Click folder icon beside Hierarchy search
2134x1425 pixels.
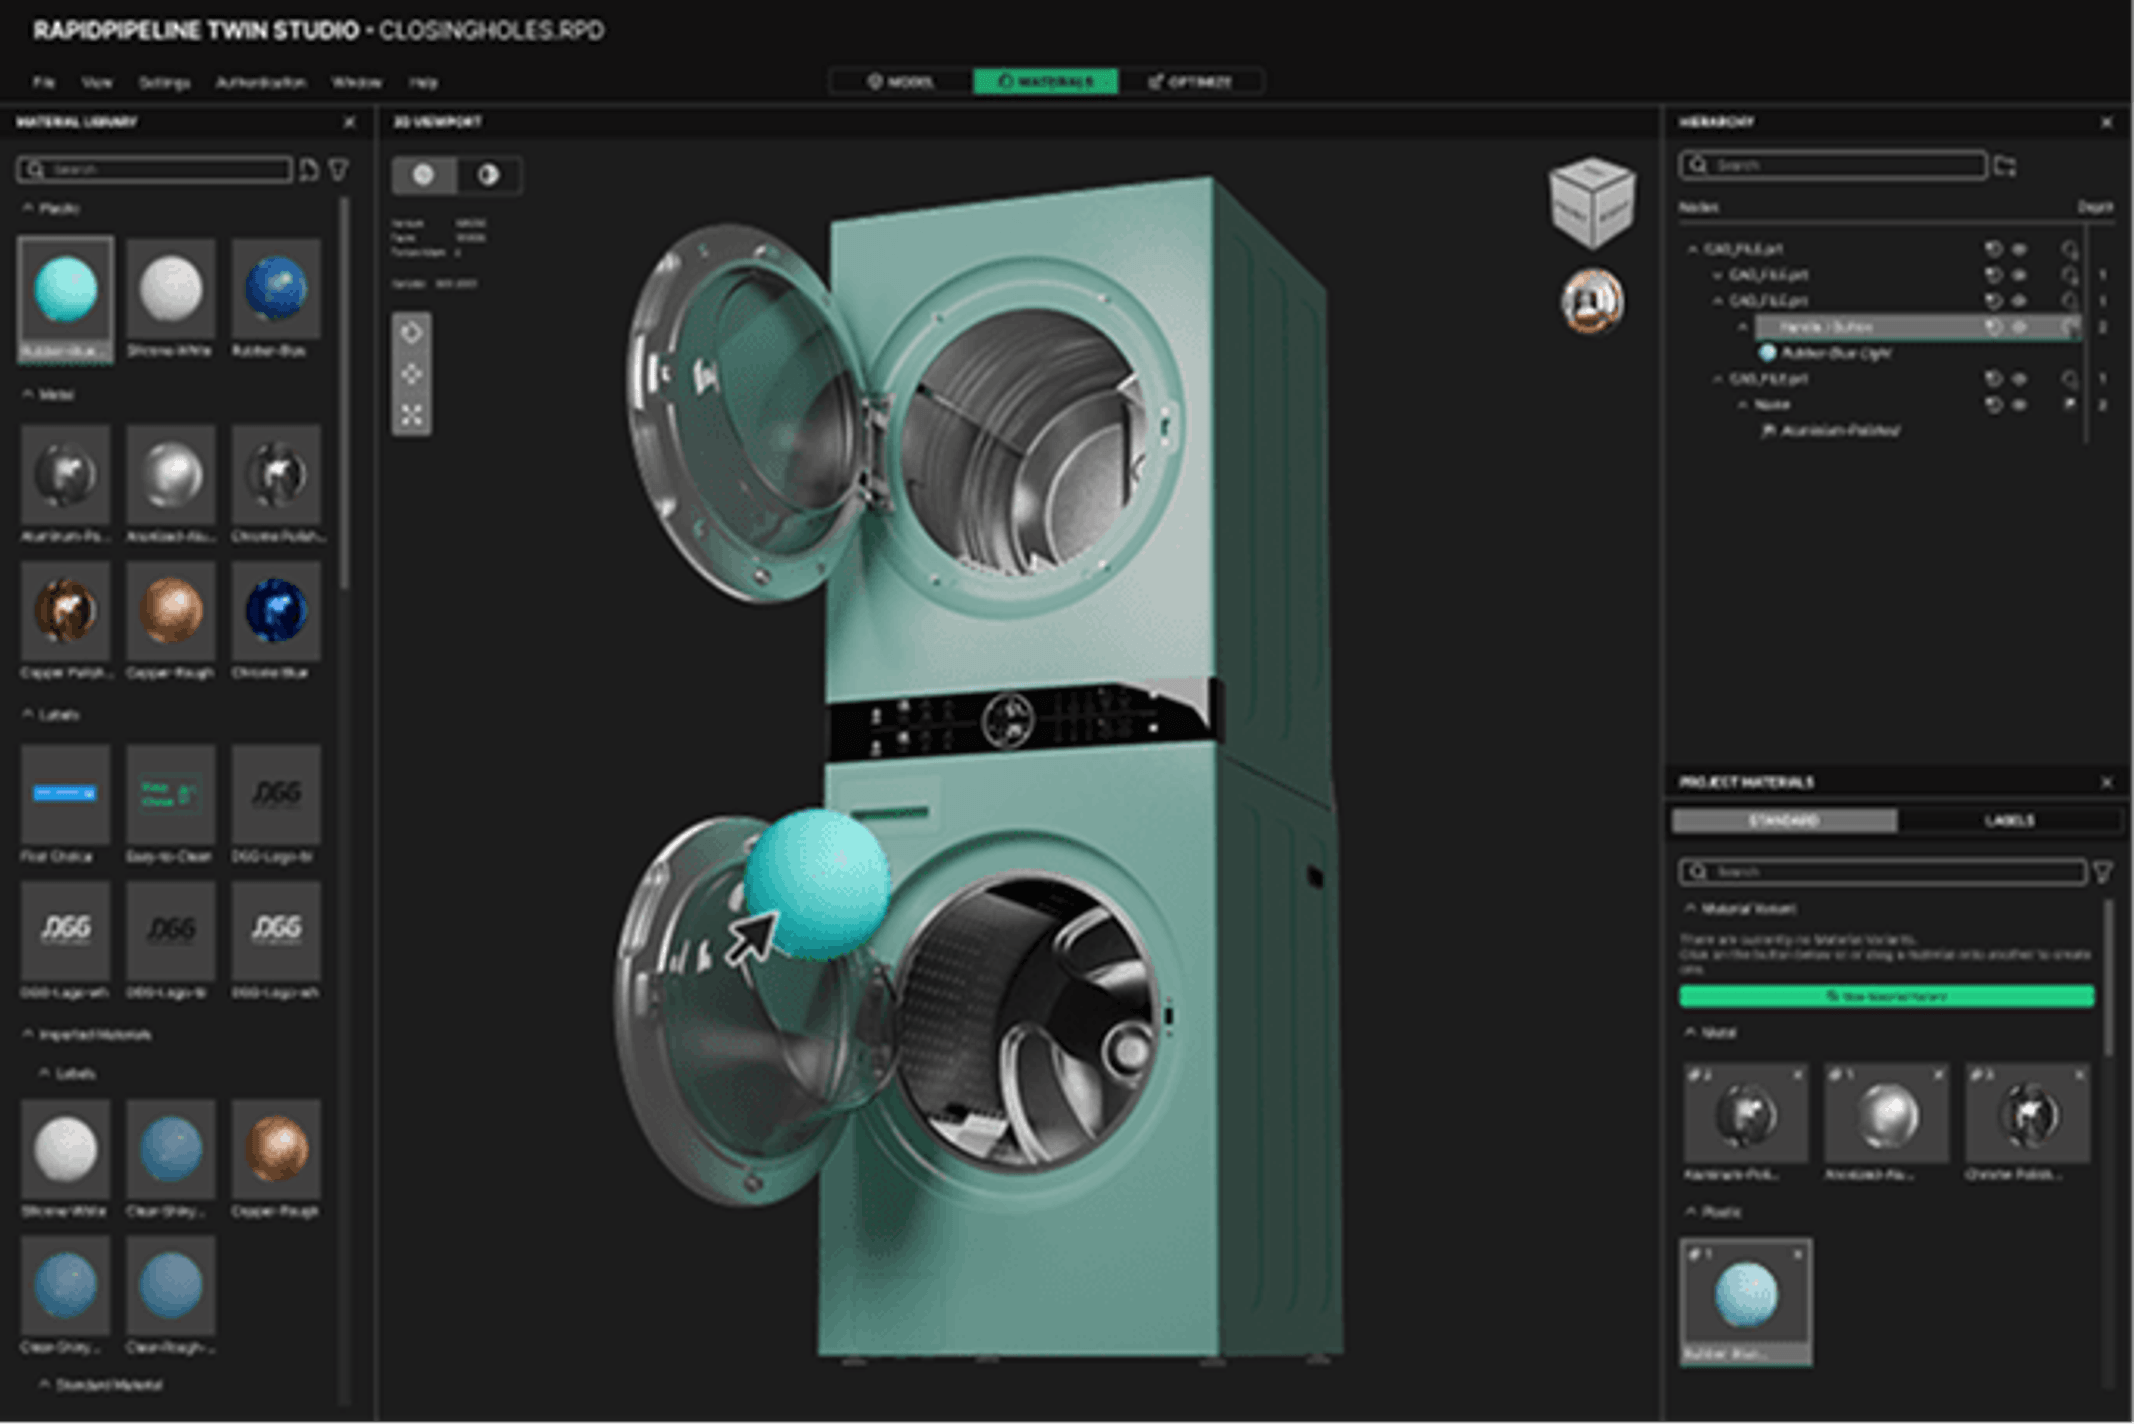pos(2005,166)
